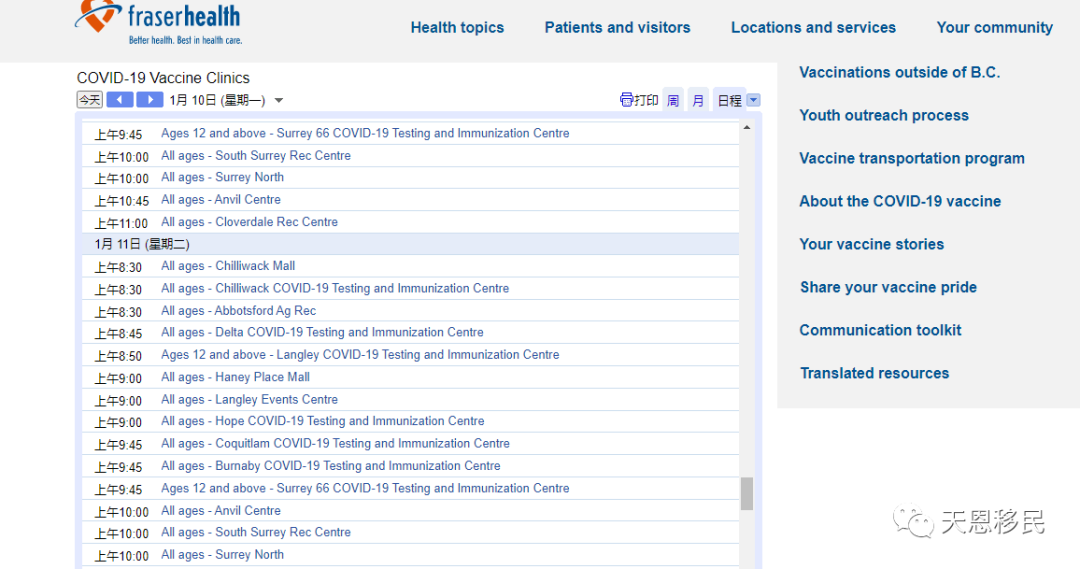
Task: Open dropdown arrow beside 日程 tab
Action: [754, 101]
